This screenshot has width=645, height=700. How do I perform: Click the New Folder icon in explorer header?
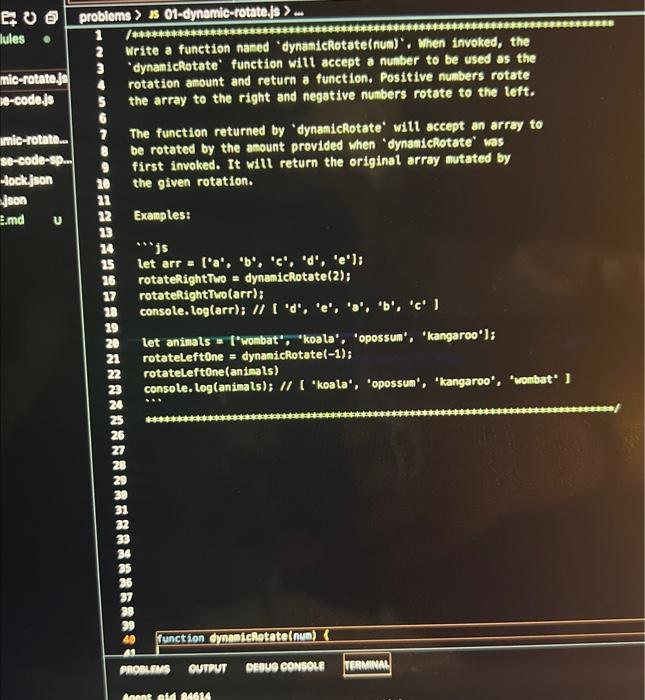(8, 18)
